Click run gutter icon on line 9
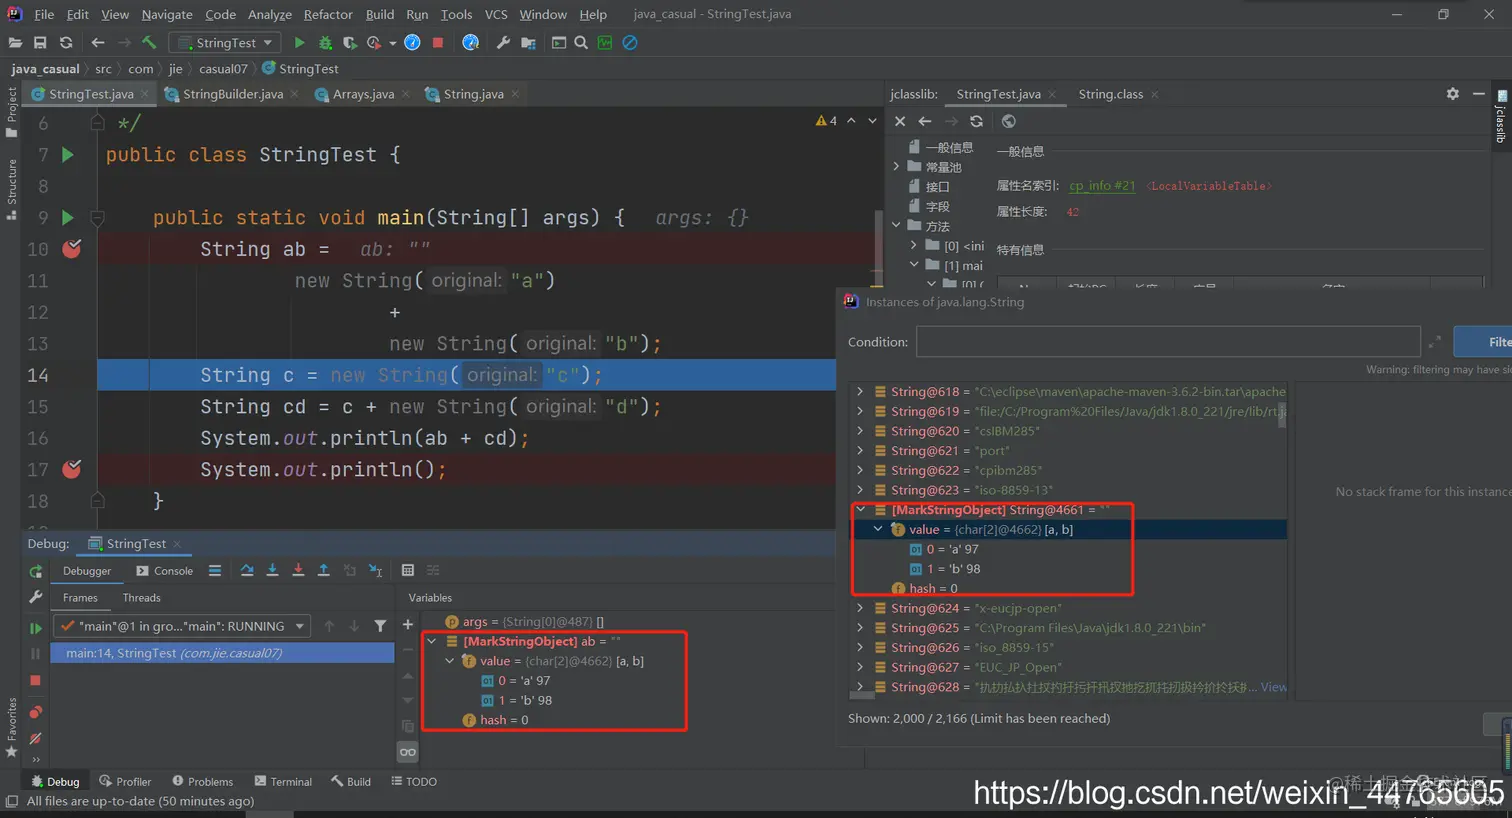 67,217
